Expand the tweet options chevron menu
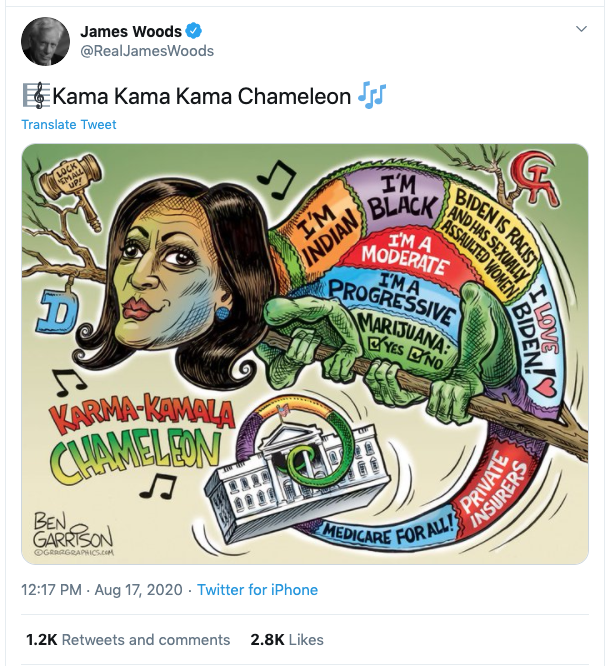The image size is (606, 666). [581, 29]
